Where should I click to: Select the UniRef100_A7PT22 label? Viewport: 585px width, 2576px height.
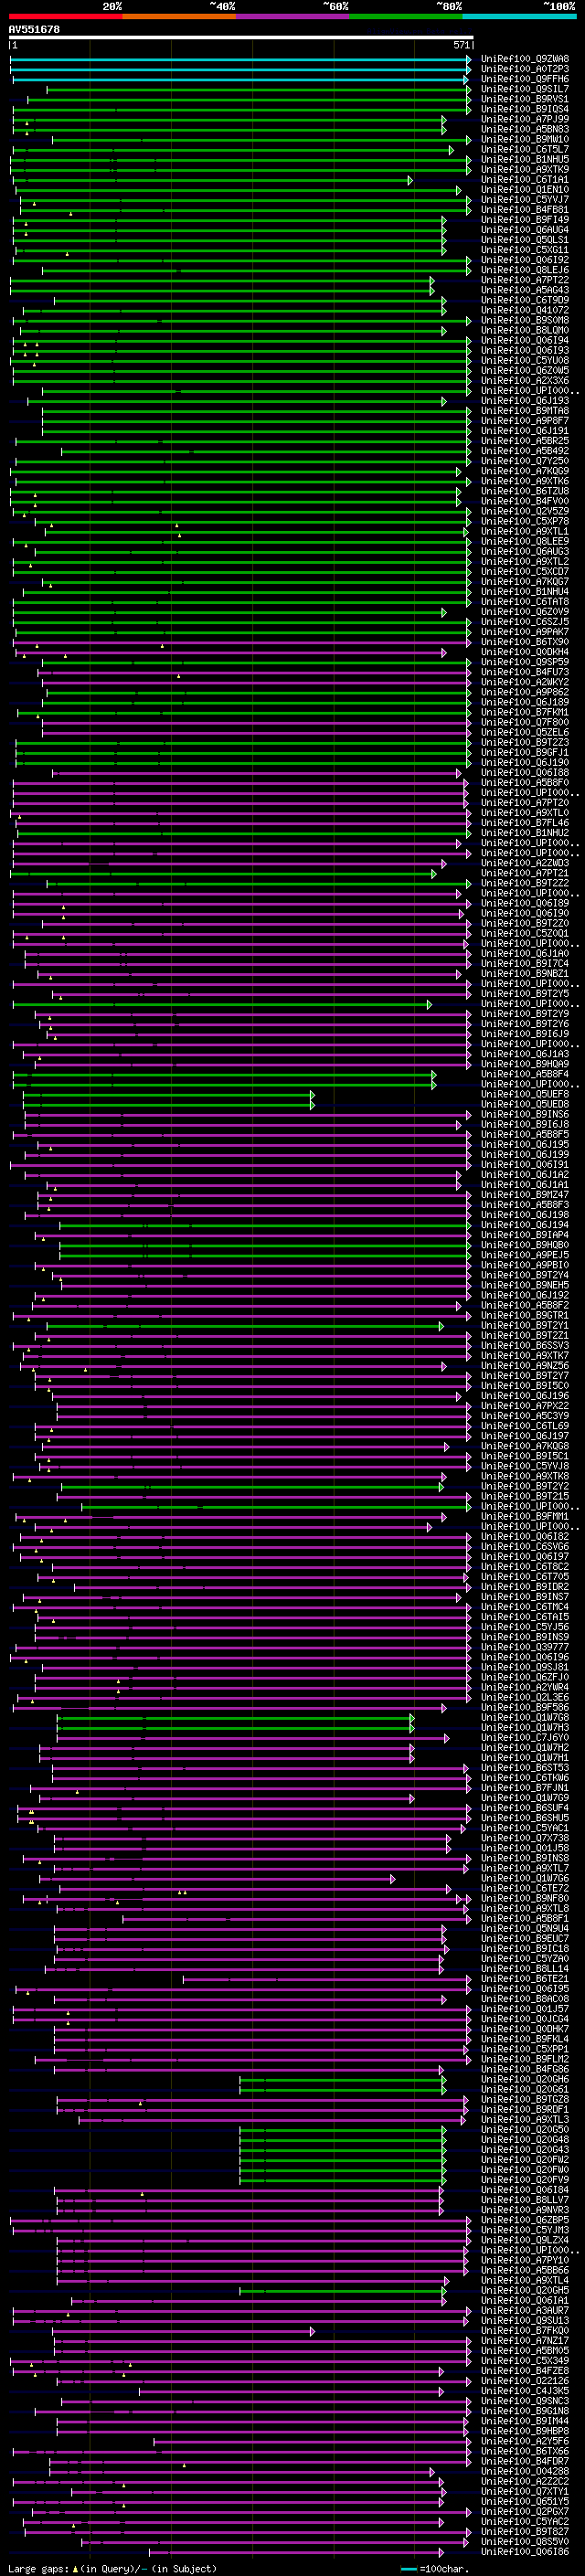click(525, 280)
